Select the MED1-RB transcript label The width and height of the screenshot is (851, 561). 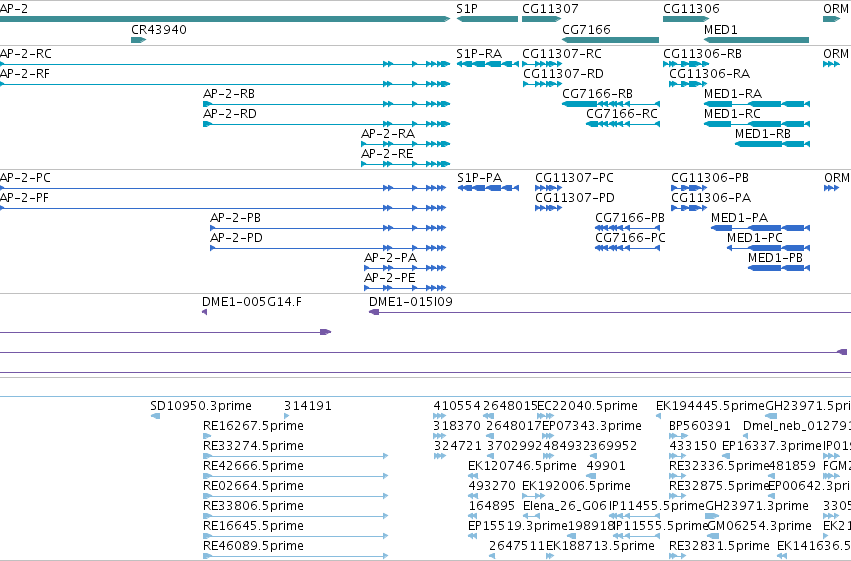coord(763,134)
